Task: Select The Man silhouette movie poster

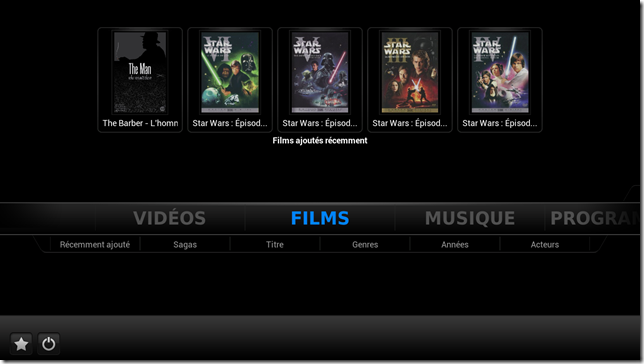Action: click(140, 72)
